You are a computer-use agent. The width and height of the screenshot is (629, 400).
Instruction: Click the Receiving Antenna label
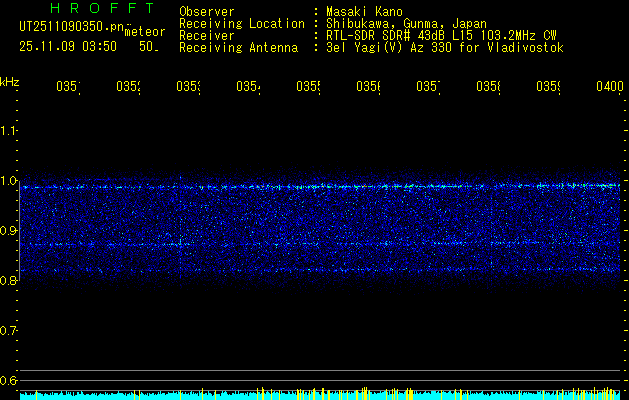click(238, 48)
